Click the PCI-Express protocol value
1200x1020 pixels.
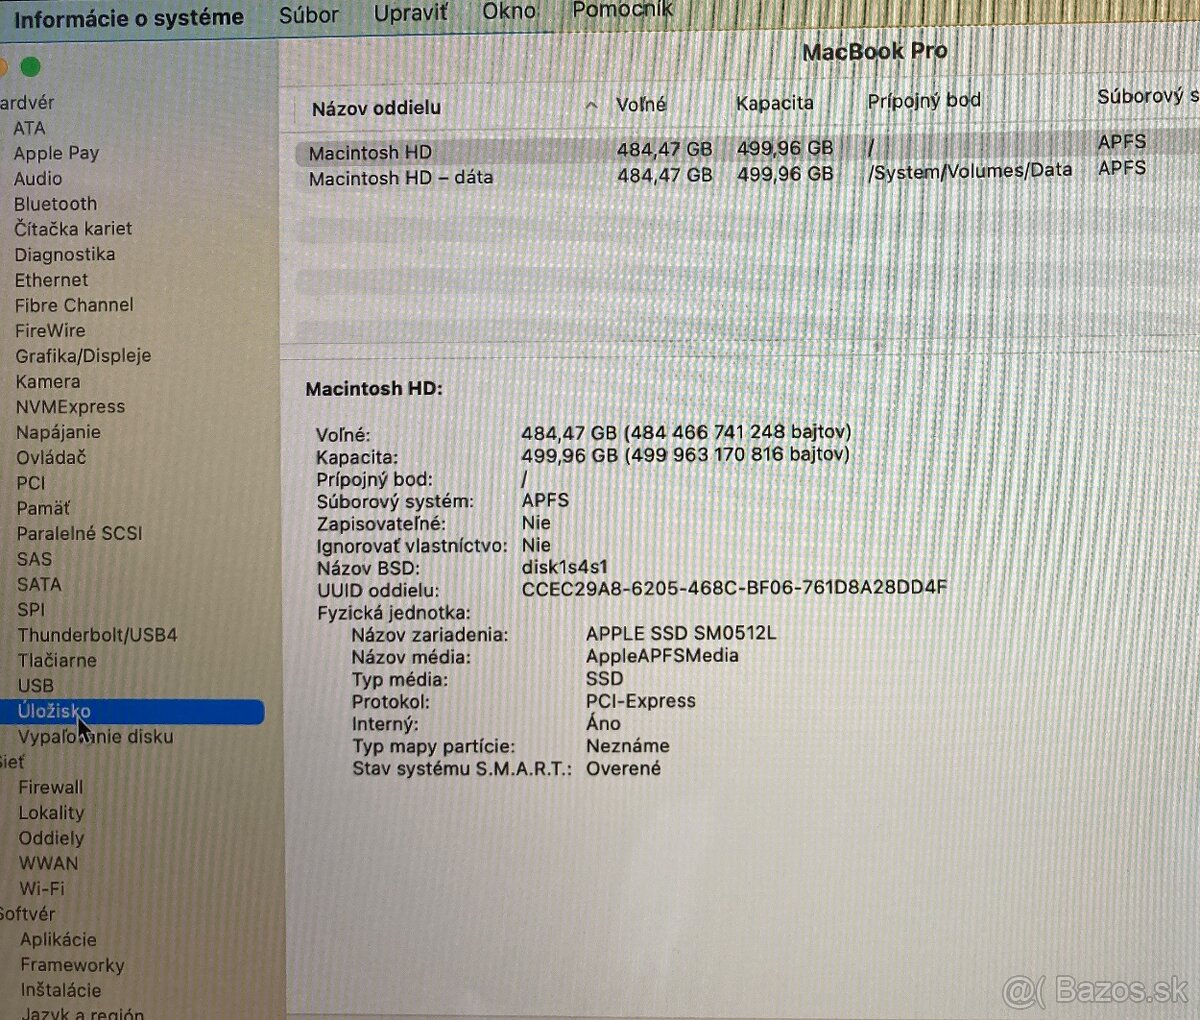tap(640, 701)
